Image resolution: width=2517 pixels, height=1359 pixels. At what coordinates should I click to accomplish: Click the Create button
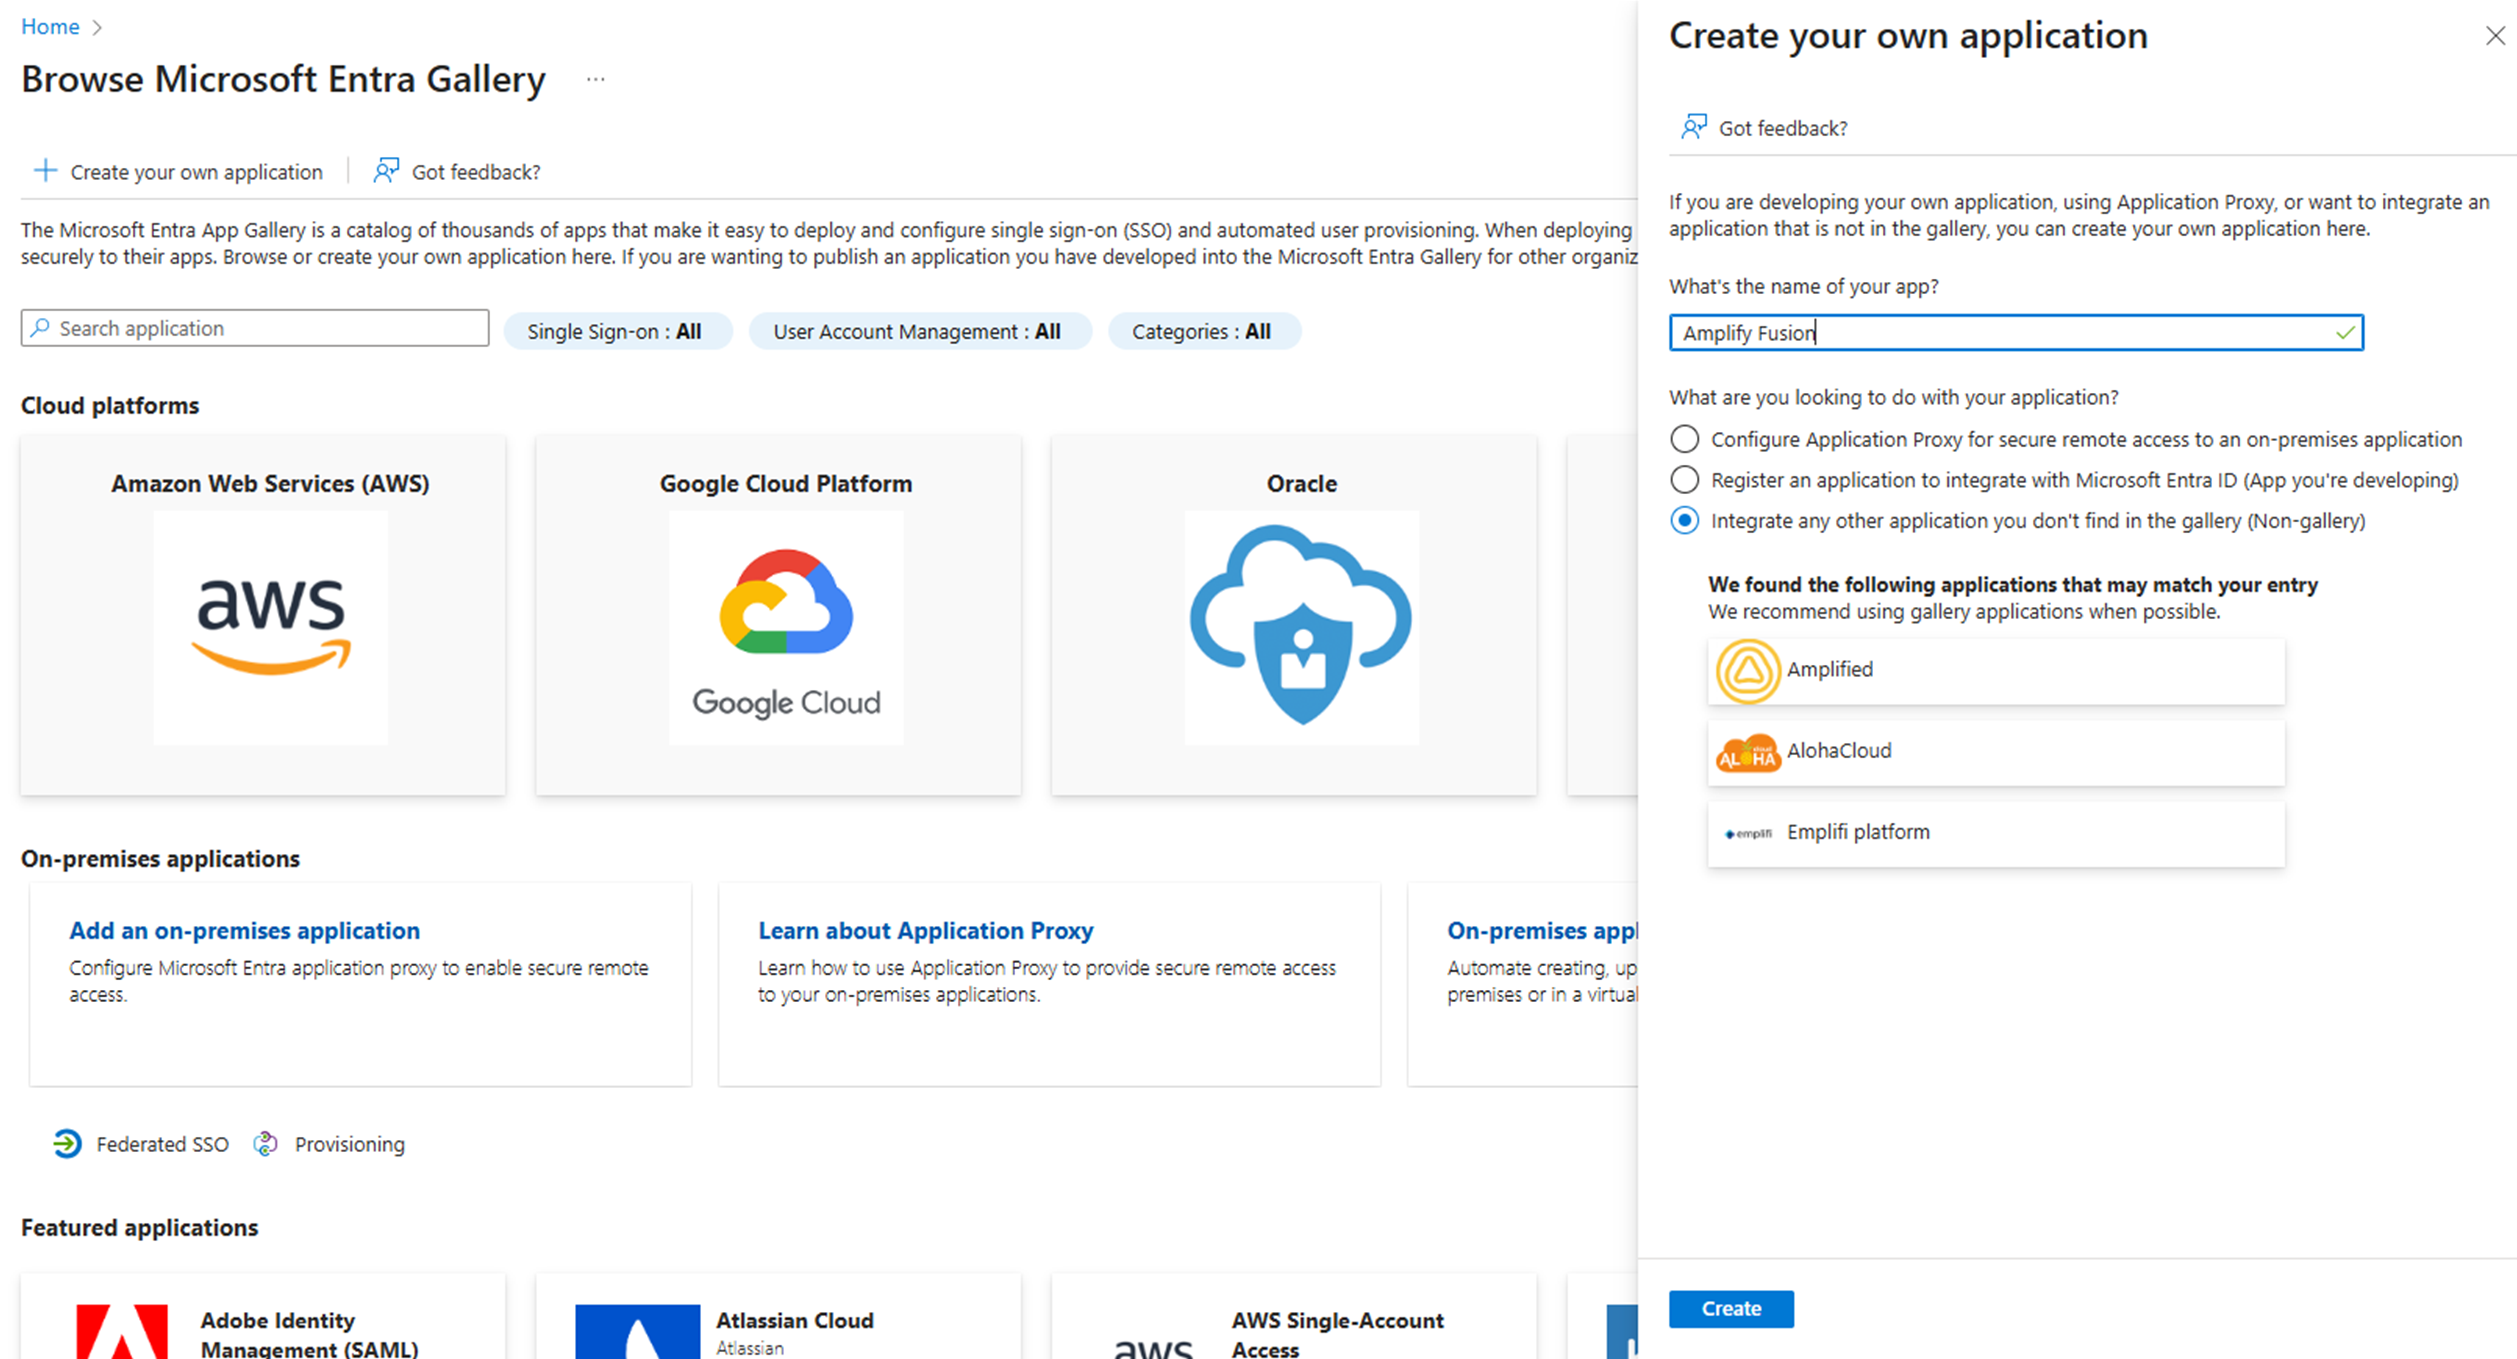click(1731, 1308)
